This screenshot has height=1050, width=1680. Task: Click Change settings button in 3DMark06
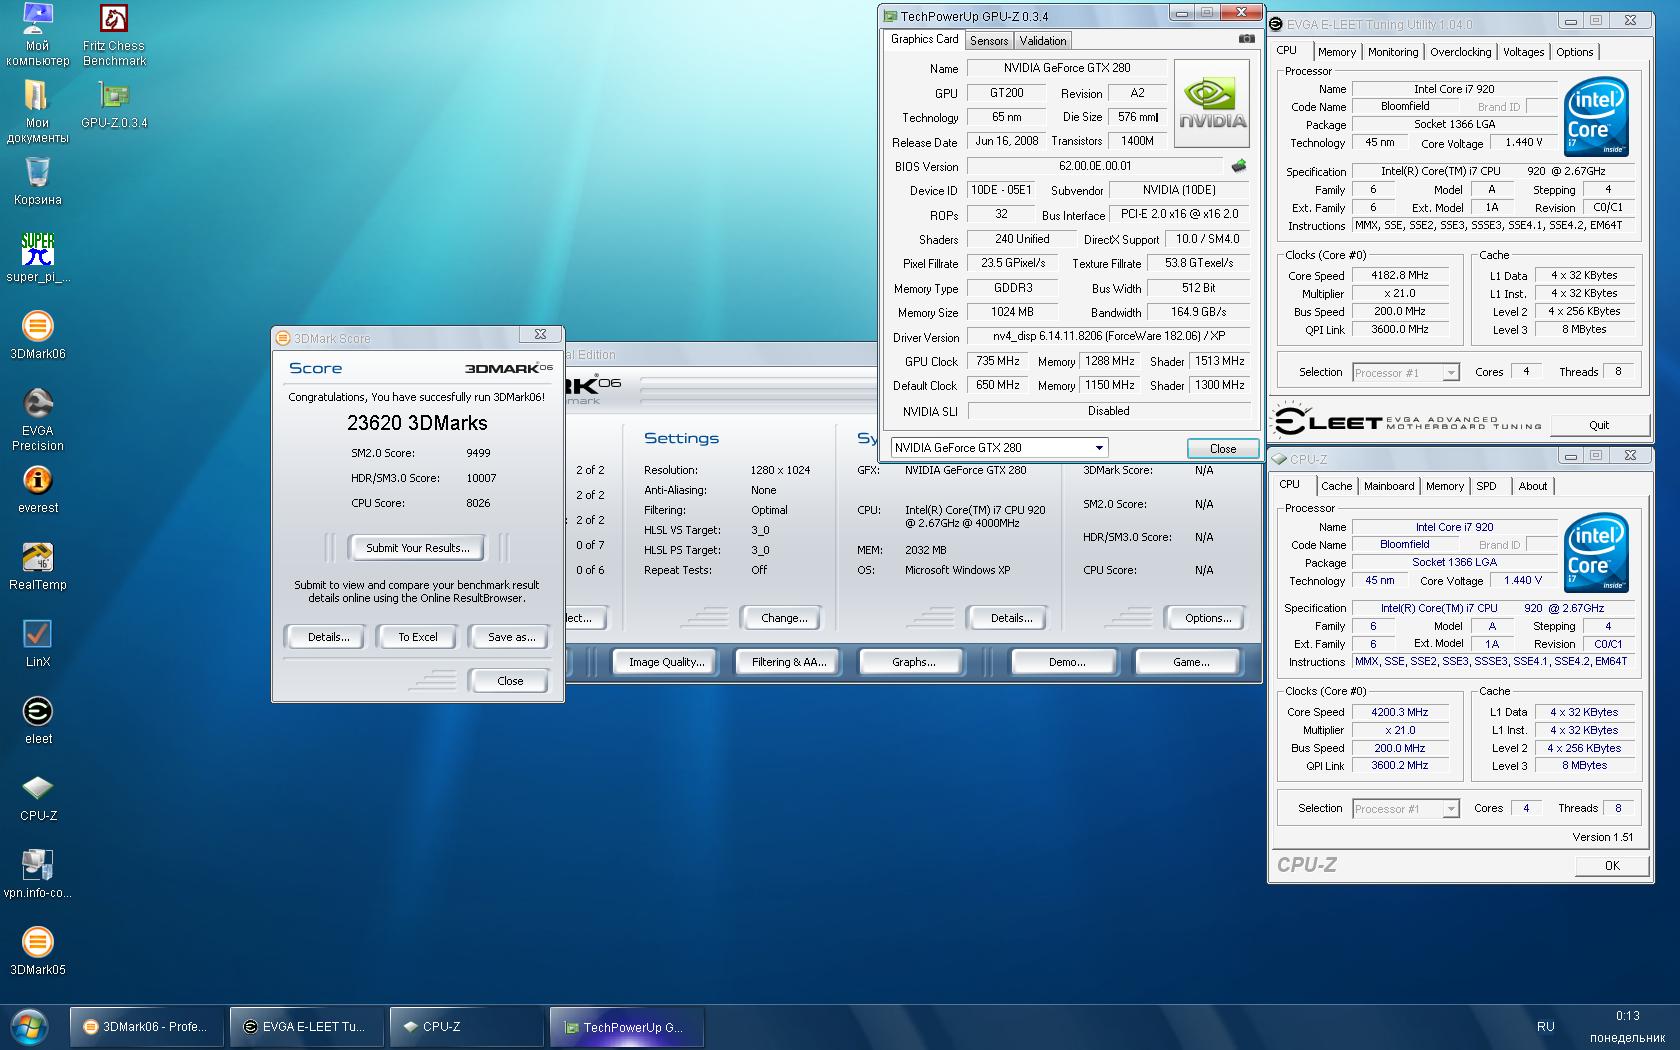click(784, 618)
